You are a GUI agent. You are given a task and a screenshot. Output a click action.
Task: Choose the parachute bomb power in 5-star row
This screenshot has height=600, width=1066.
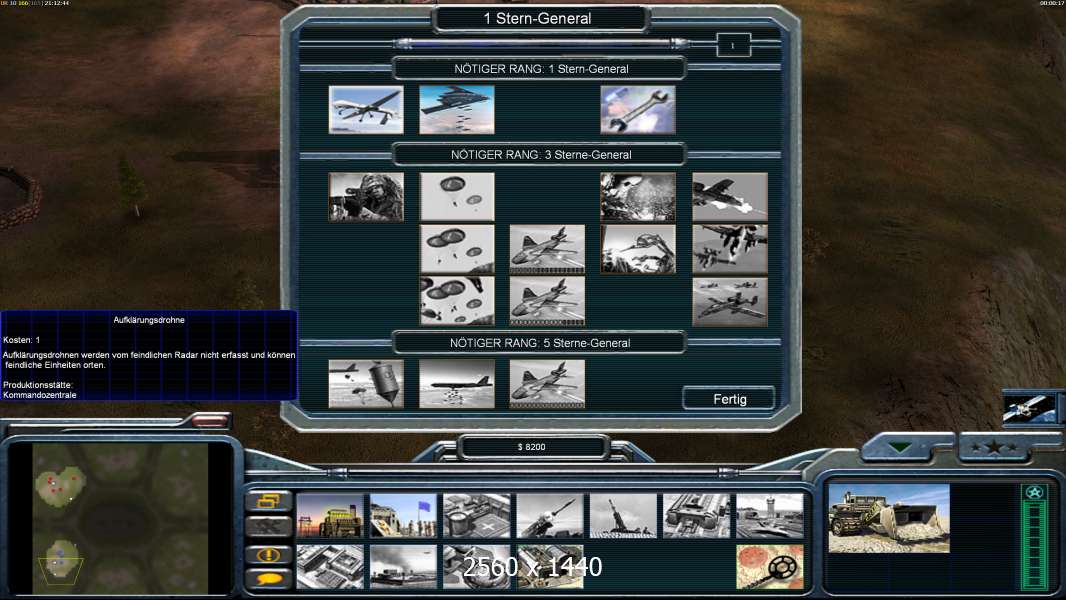(366, 384)
